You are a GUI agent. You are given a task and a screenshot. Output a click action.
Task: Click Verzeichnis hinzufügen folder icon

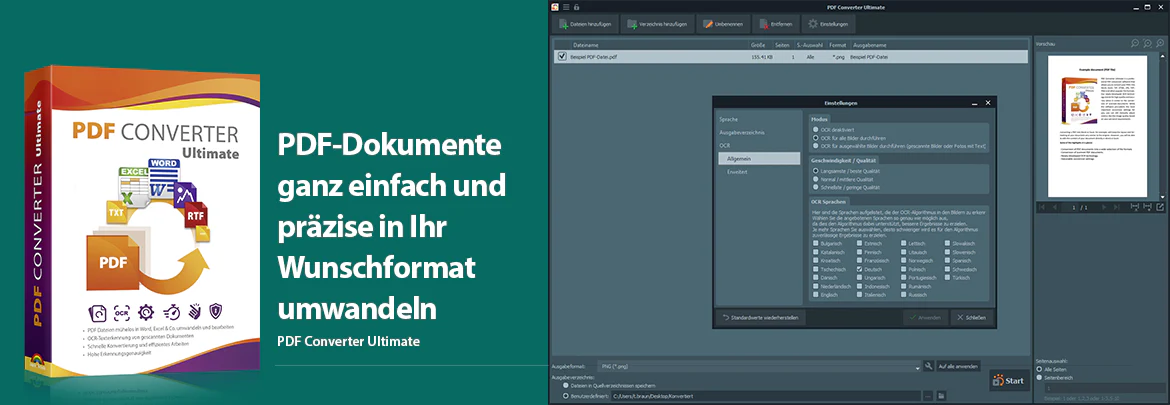coord(632,25)
